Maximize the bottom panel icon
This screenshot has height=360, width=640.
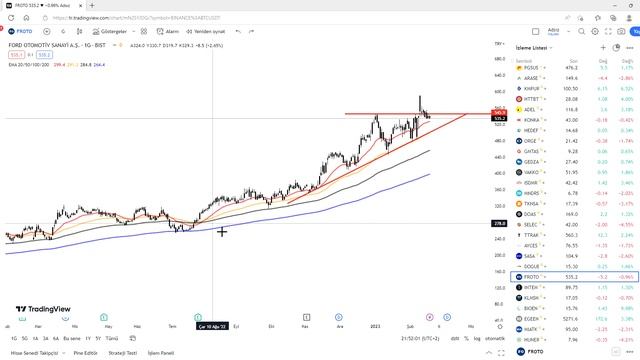[501, 353]
